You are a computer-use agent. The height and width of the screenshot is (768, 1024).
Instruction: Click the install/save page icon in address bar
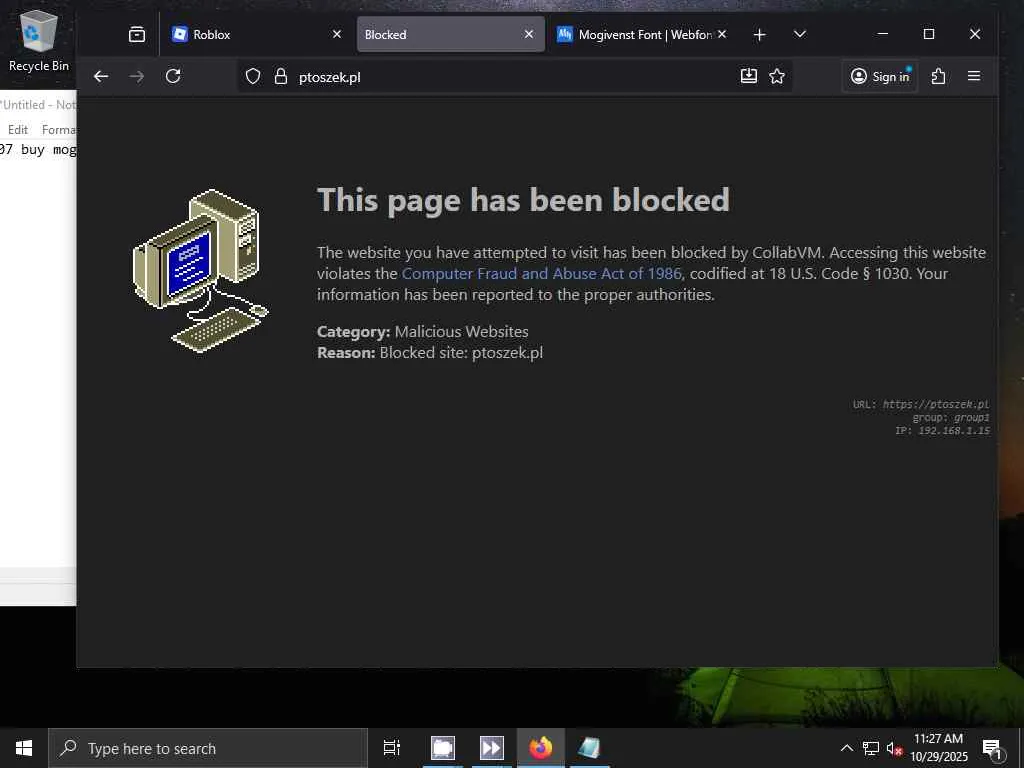point(749,76)
